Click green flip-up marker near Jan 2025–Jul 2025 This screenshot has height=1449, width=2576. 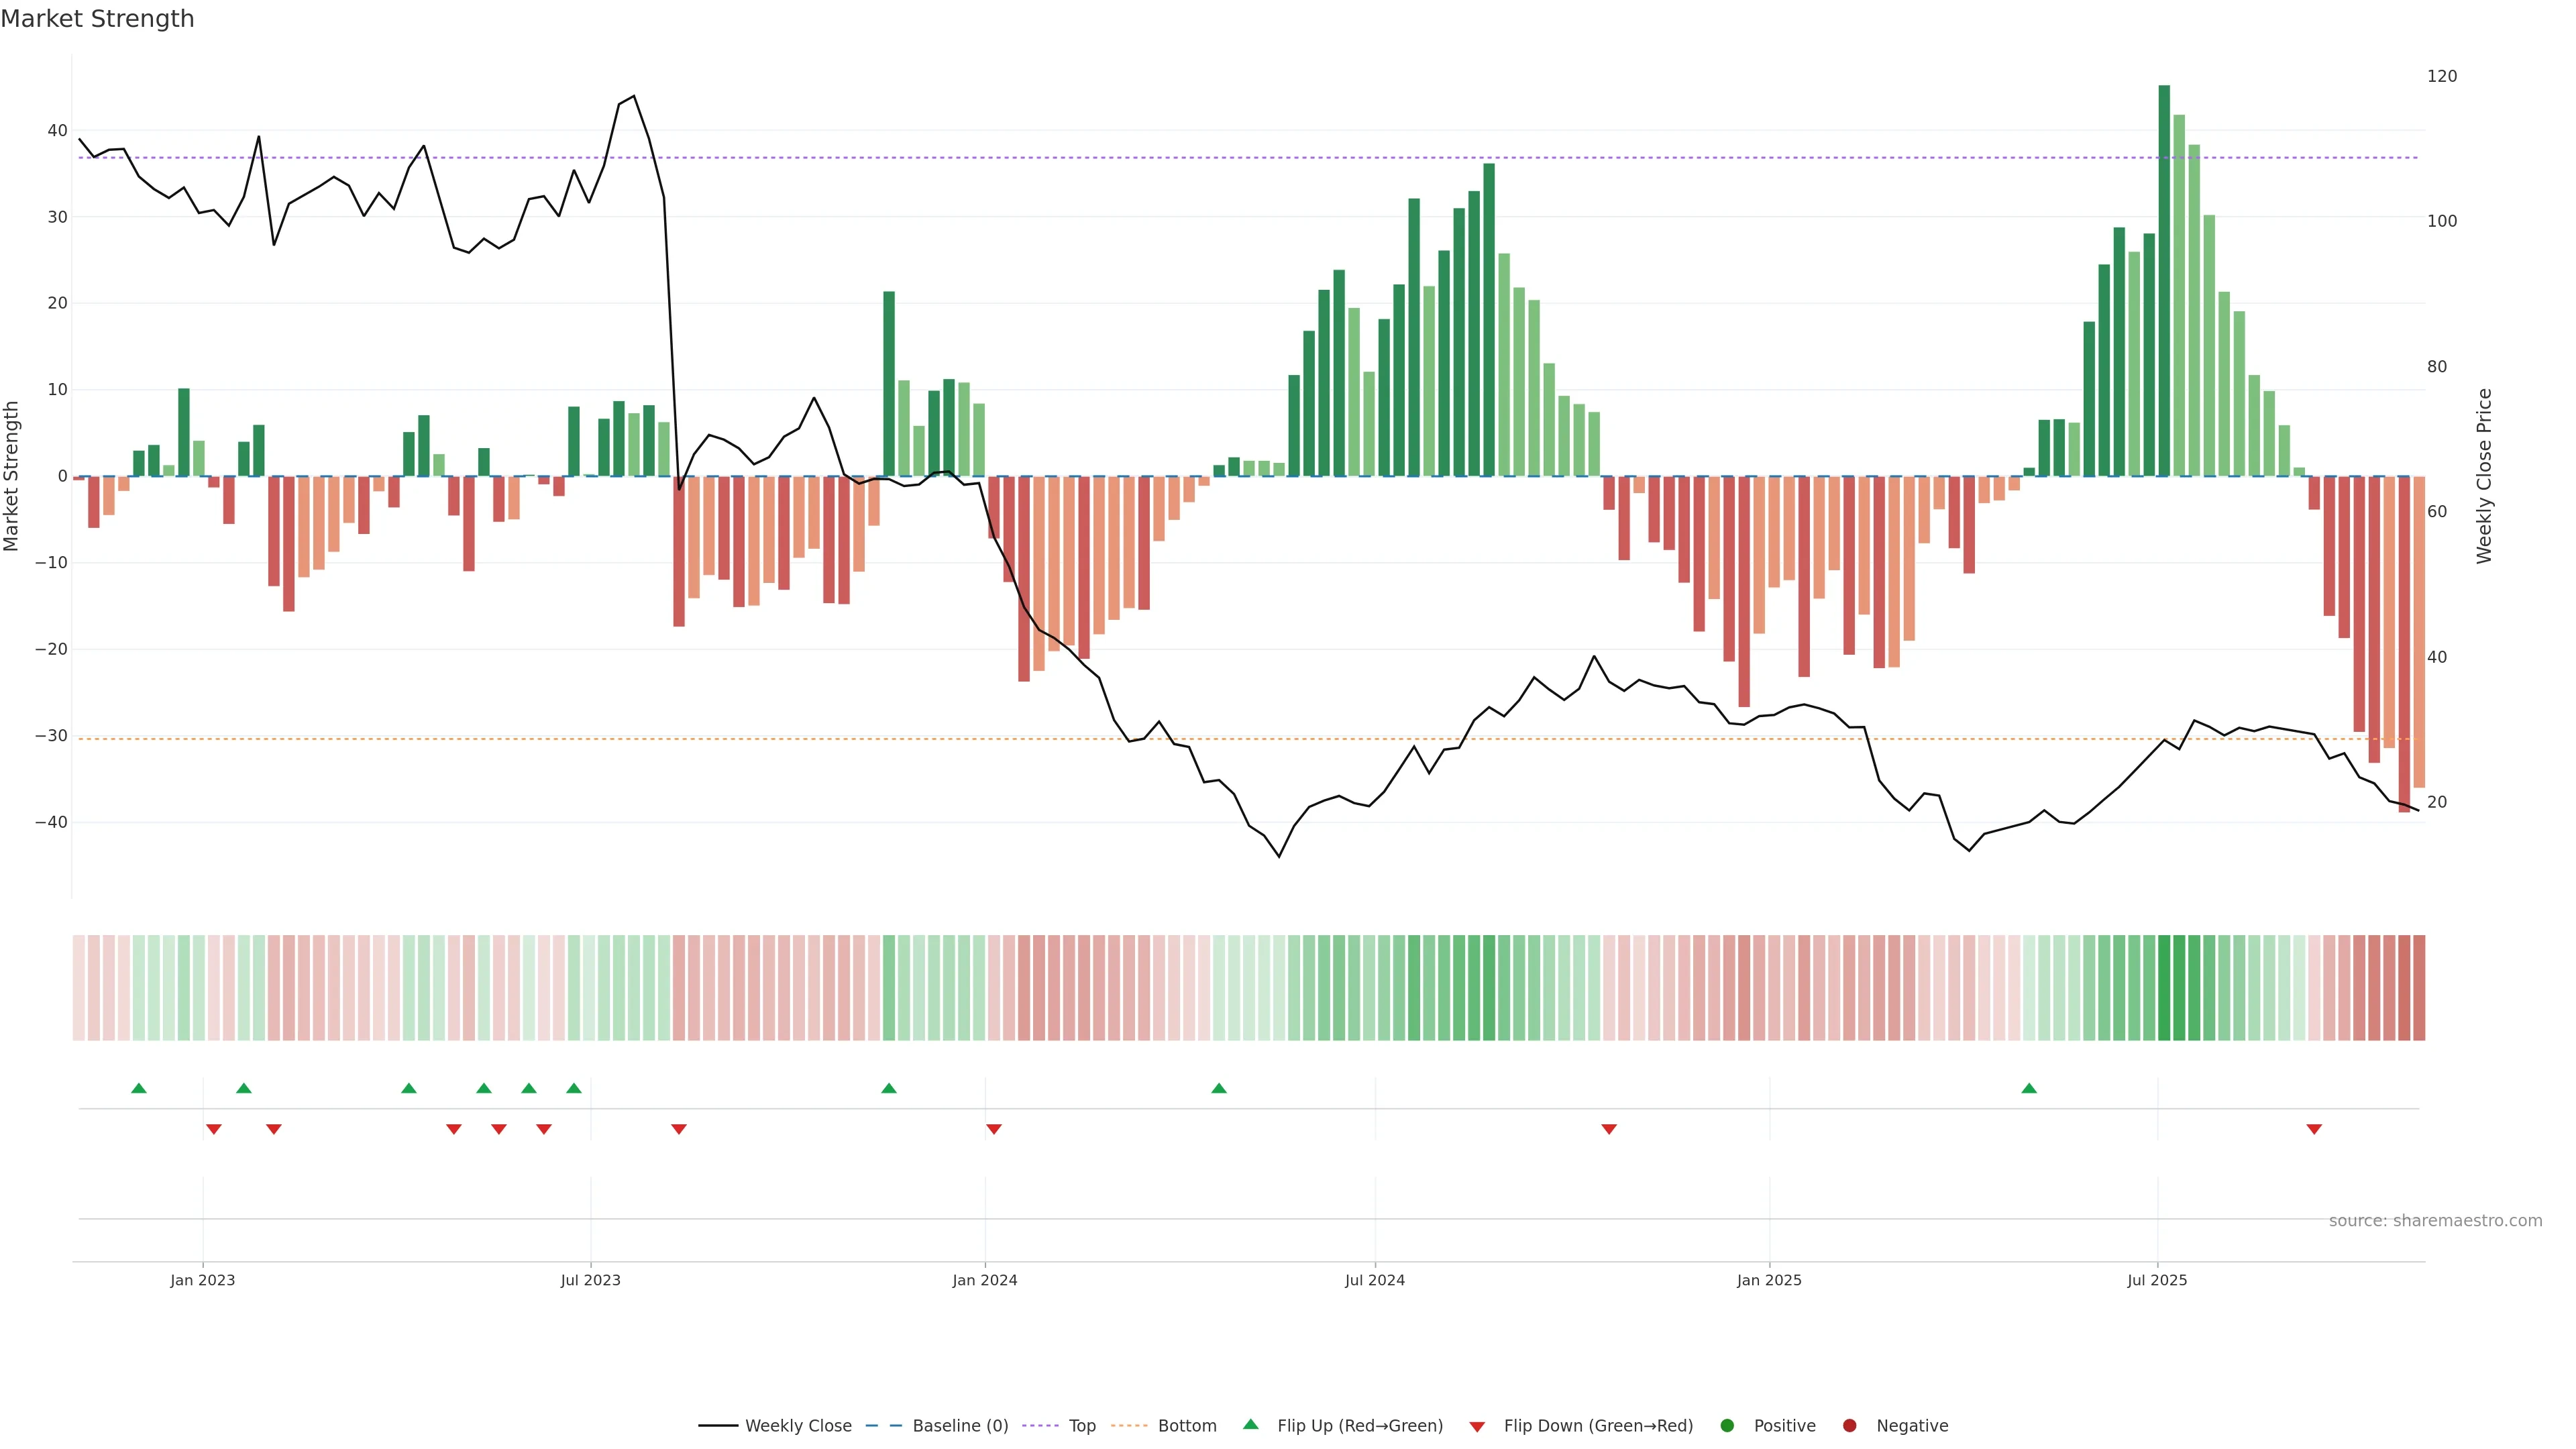pyautogui.click(x=2029, y=1088)
